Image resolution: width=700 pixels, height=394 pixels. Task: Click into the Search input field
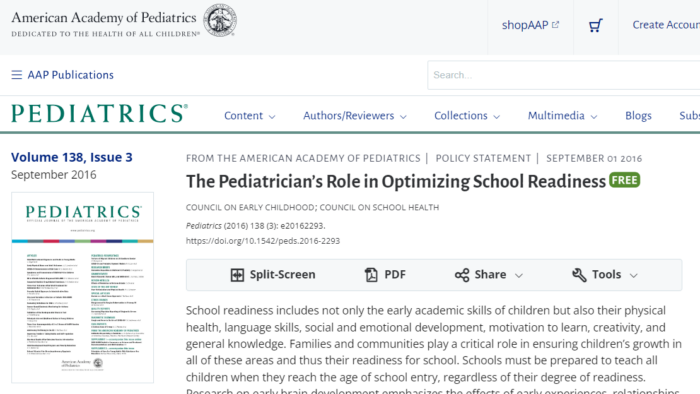563,75
